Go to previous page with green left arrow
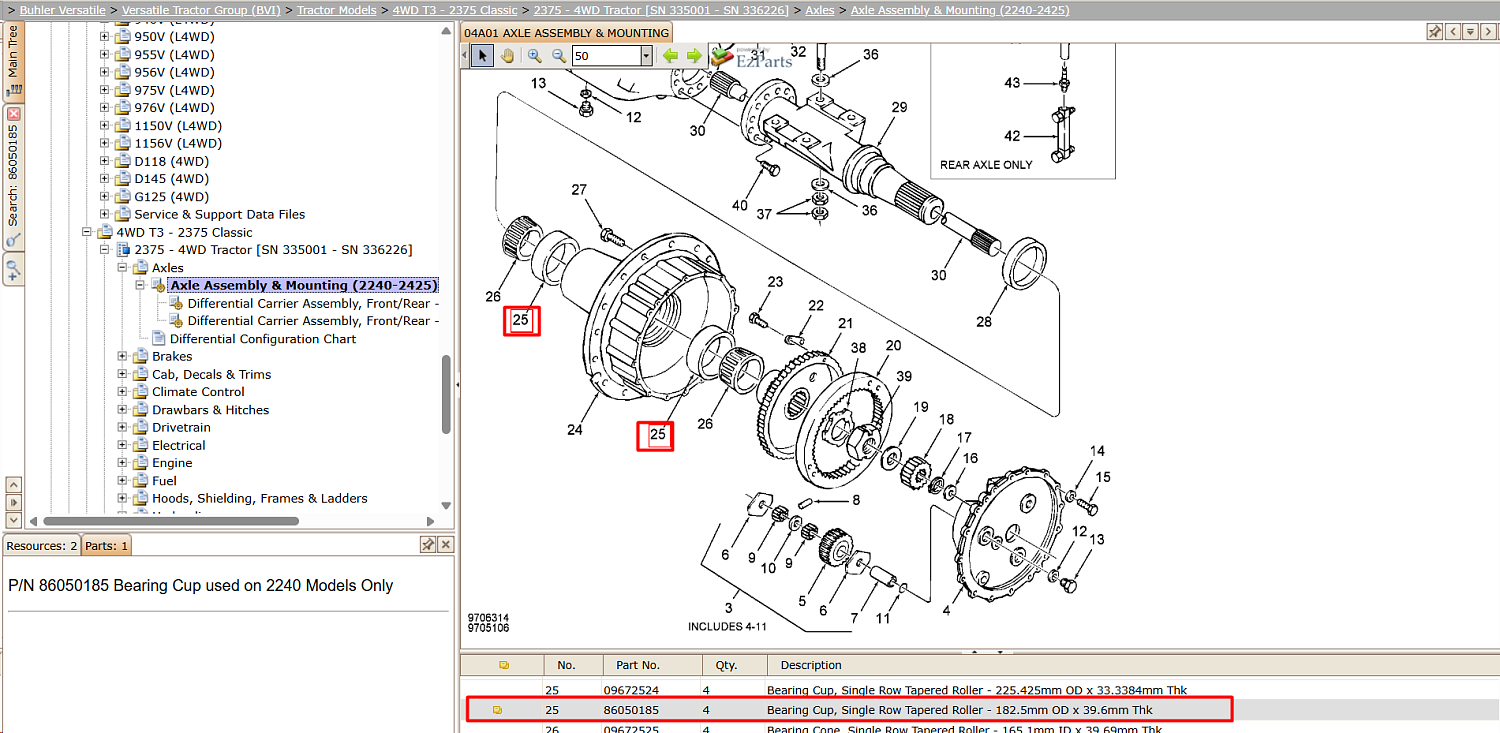 (x=670, y=56)
